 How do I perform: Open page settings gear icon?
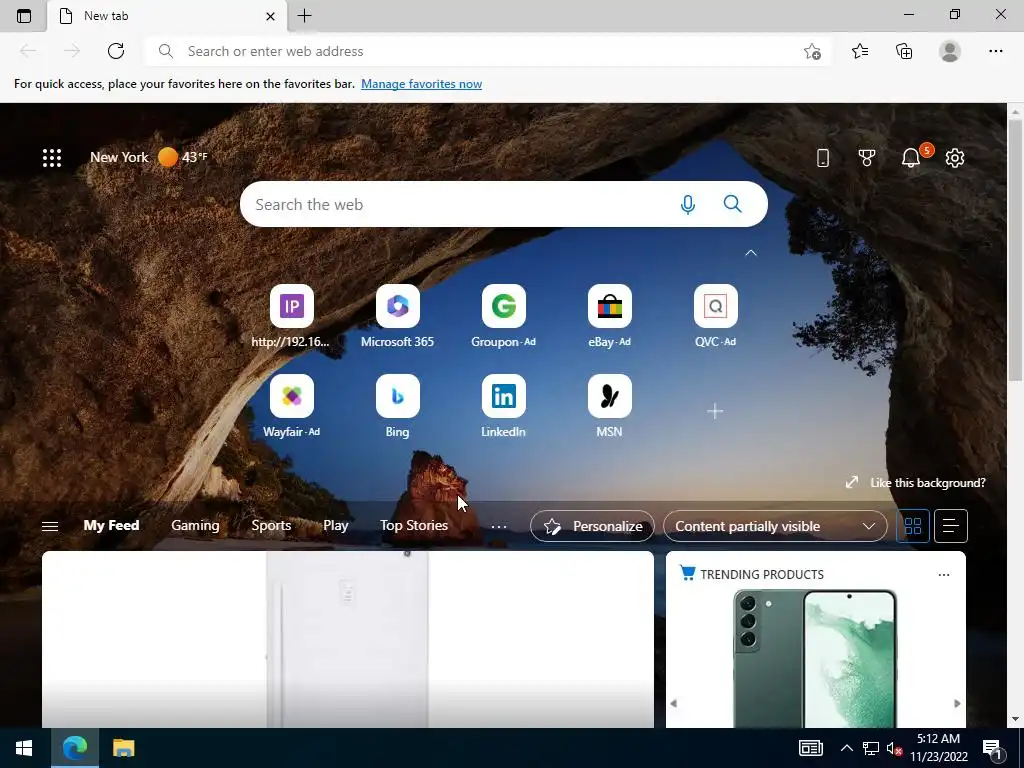955,157
